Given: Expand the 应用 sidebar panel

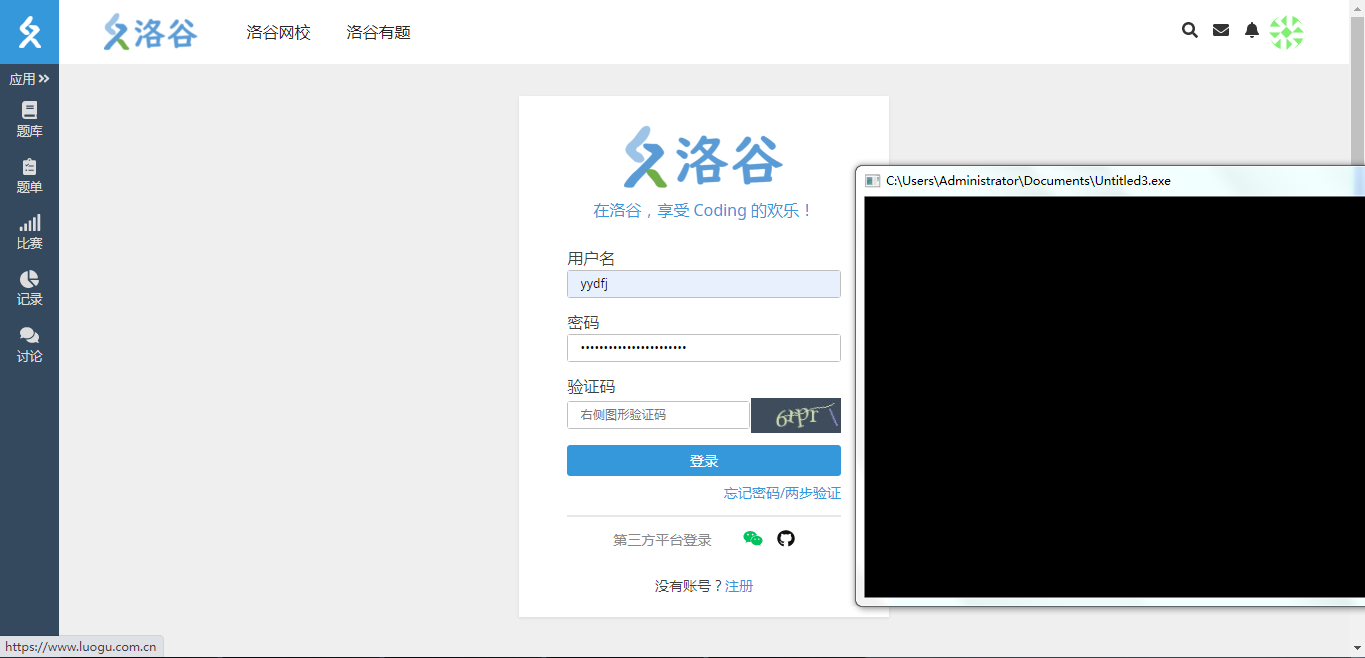Looking at the screenshot, I should click(x=29, y=78).
